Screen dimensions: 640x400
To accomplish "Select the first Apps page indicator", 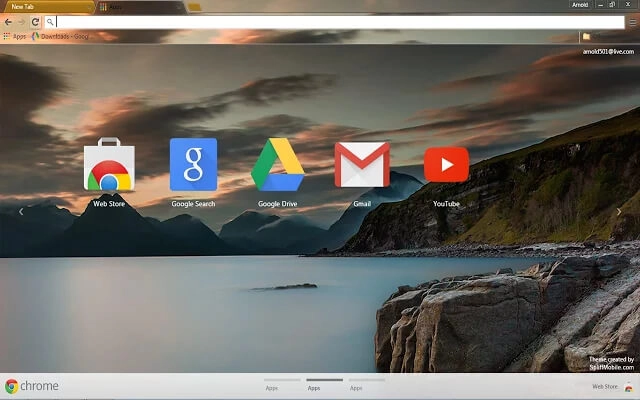I will pyautogui.click(x=282, y=384).
